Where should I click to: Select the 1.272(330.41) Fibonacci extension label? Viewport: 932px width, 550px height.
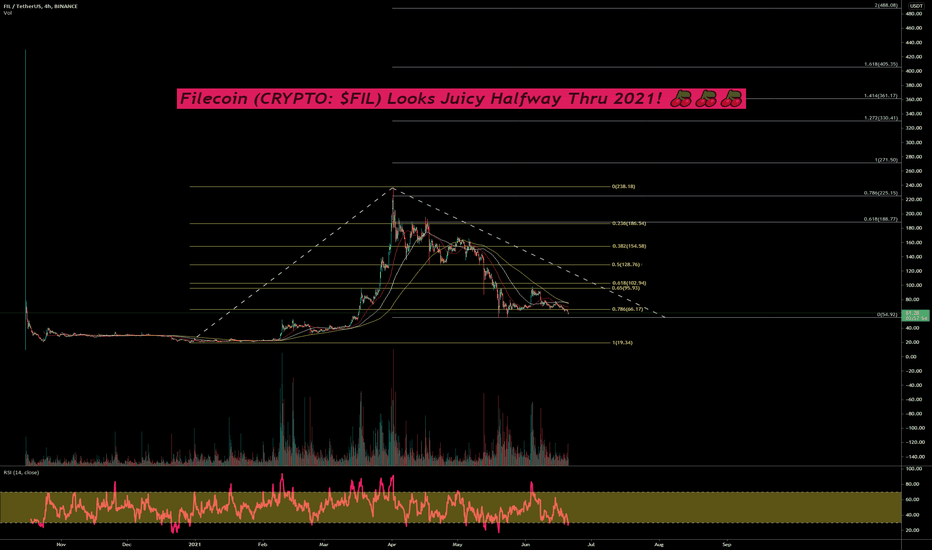pyautogui.click(x=881, y=118)
